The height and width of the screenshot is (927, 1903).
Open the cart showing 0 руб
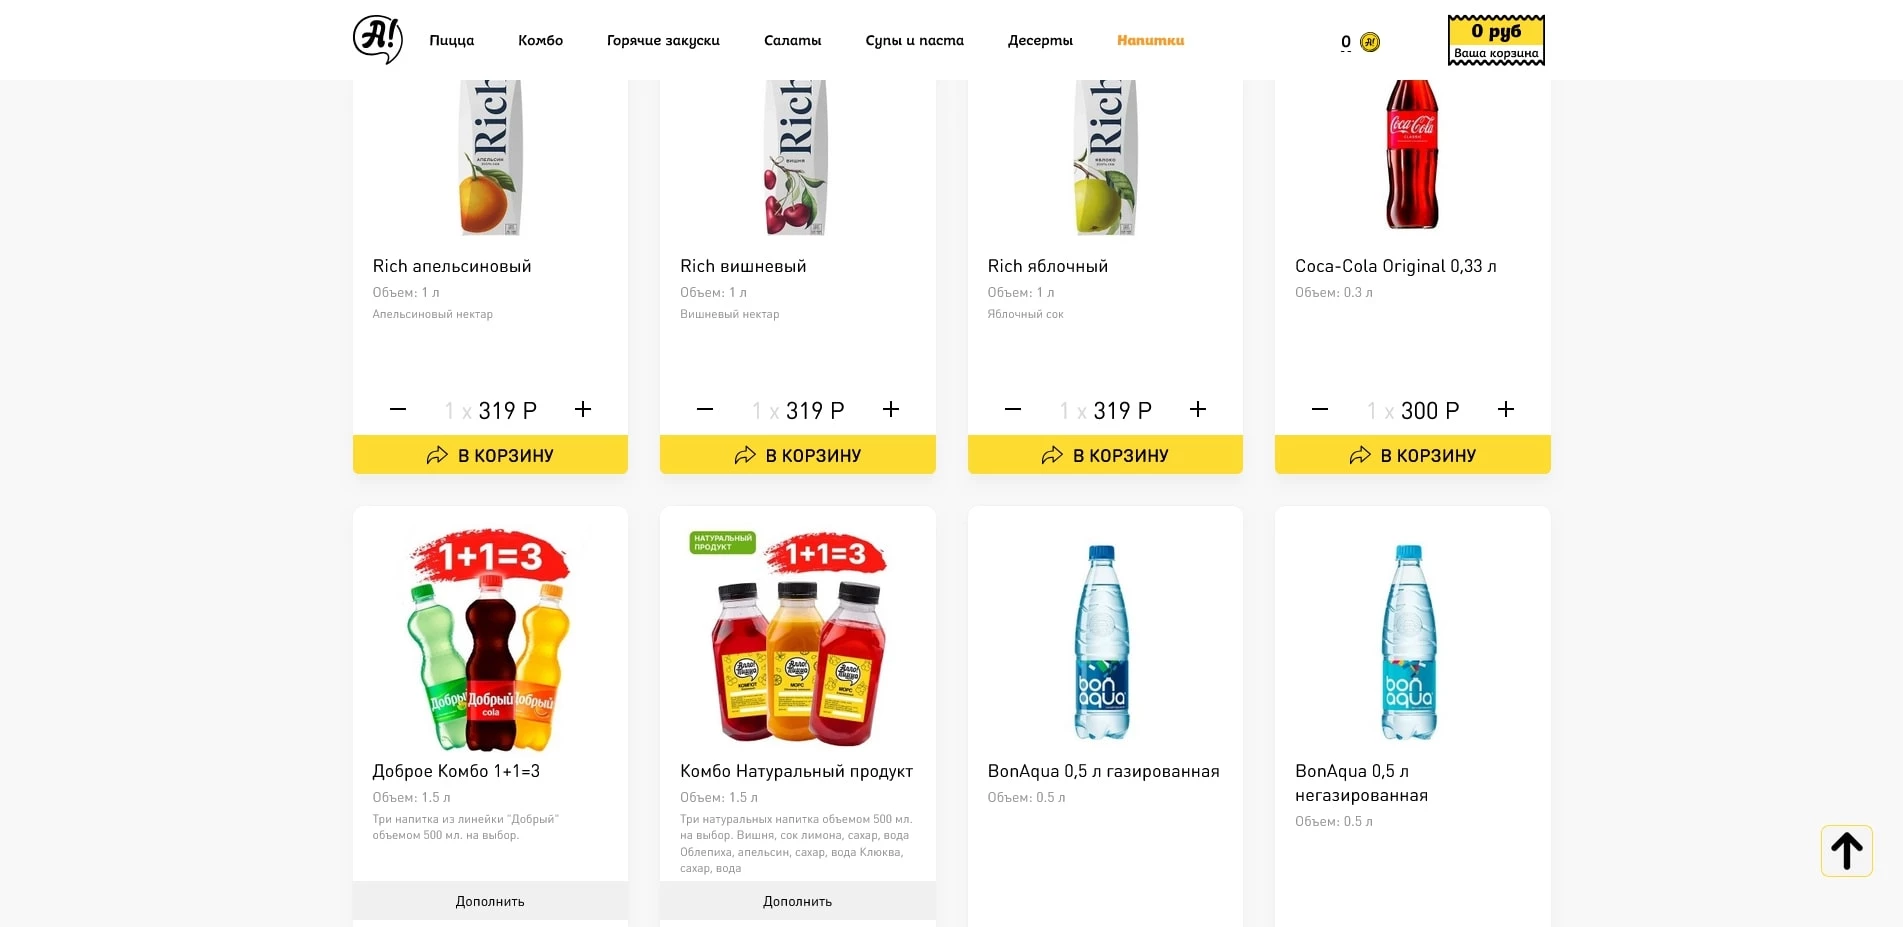click(1496, 41)
